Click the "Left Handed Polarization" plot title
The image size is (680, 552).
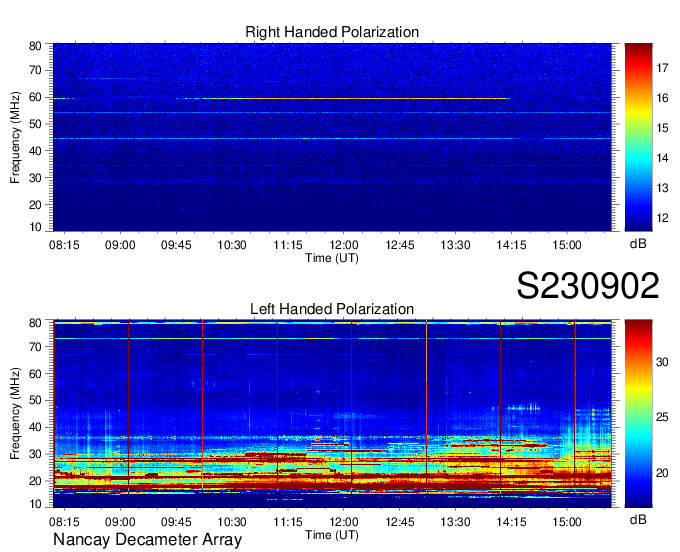pyautogui.click(x=332, y=309)
